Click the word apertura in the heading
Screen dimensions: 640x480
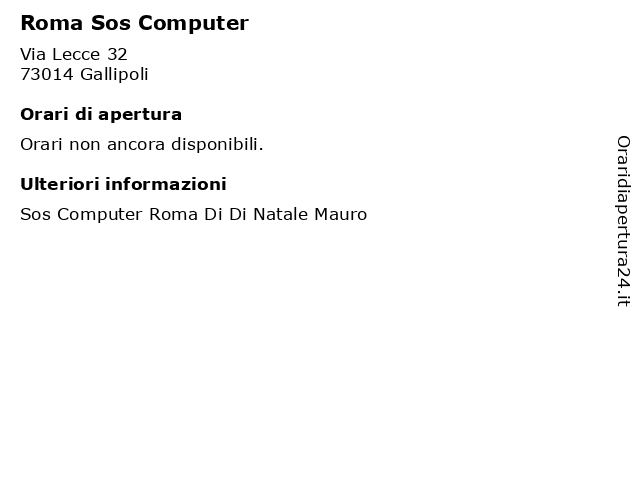[140, 116]
